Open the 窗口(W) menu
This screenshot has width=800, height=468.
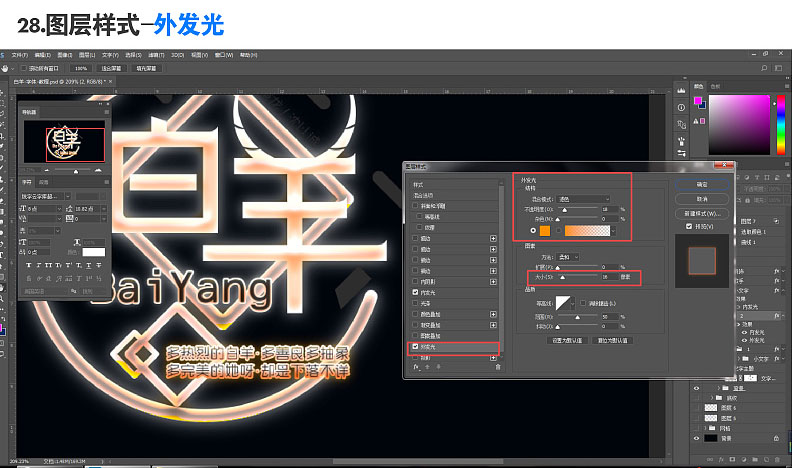(x=224, y=55)
